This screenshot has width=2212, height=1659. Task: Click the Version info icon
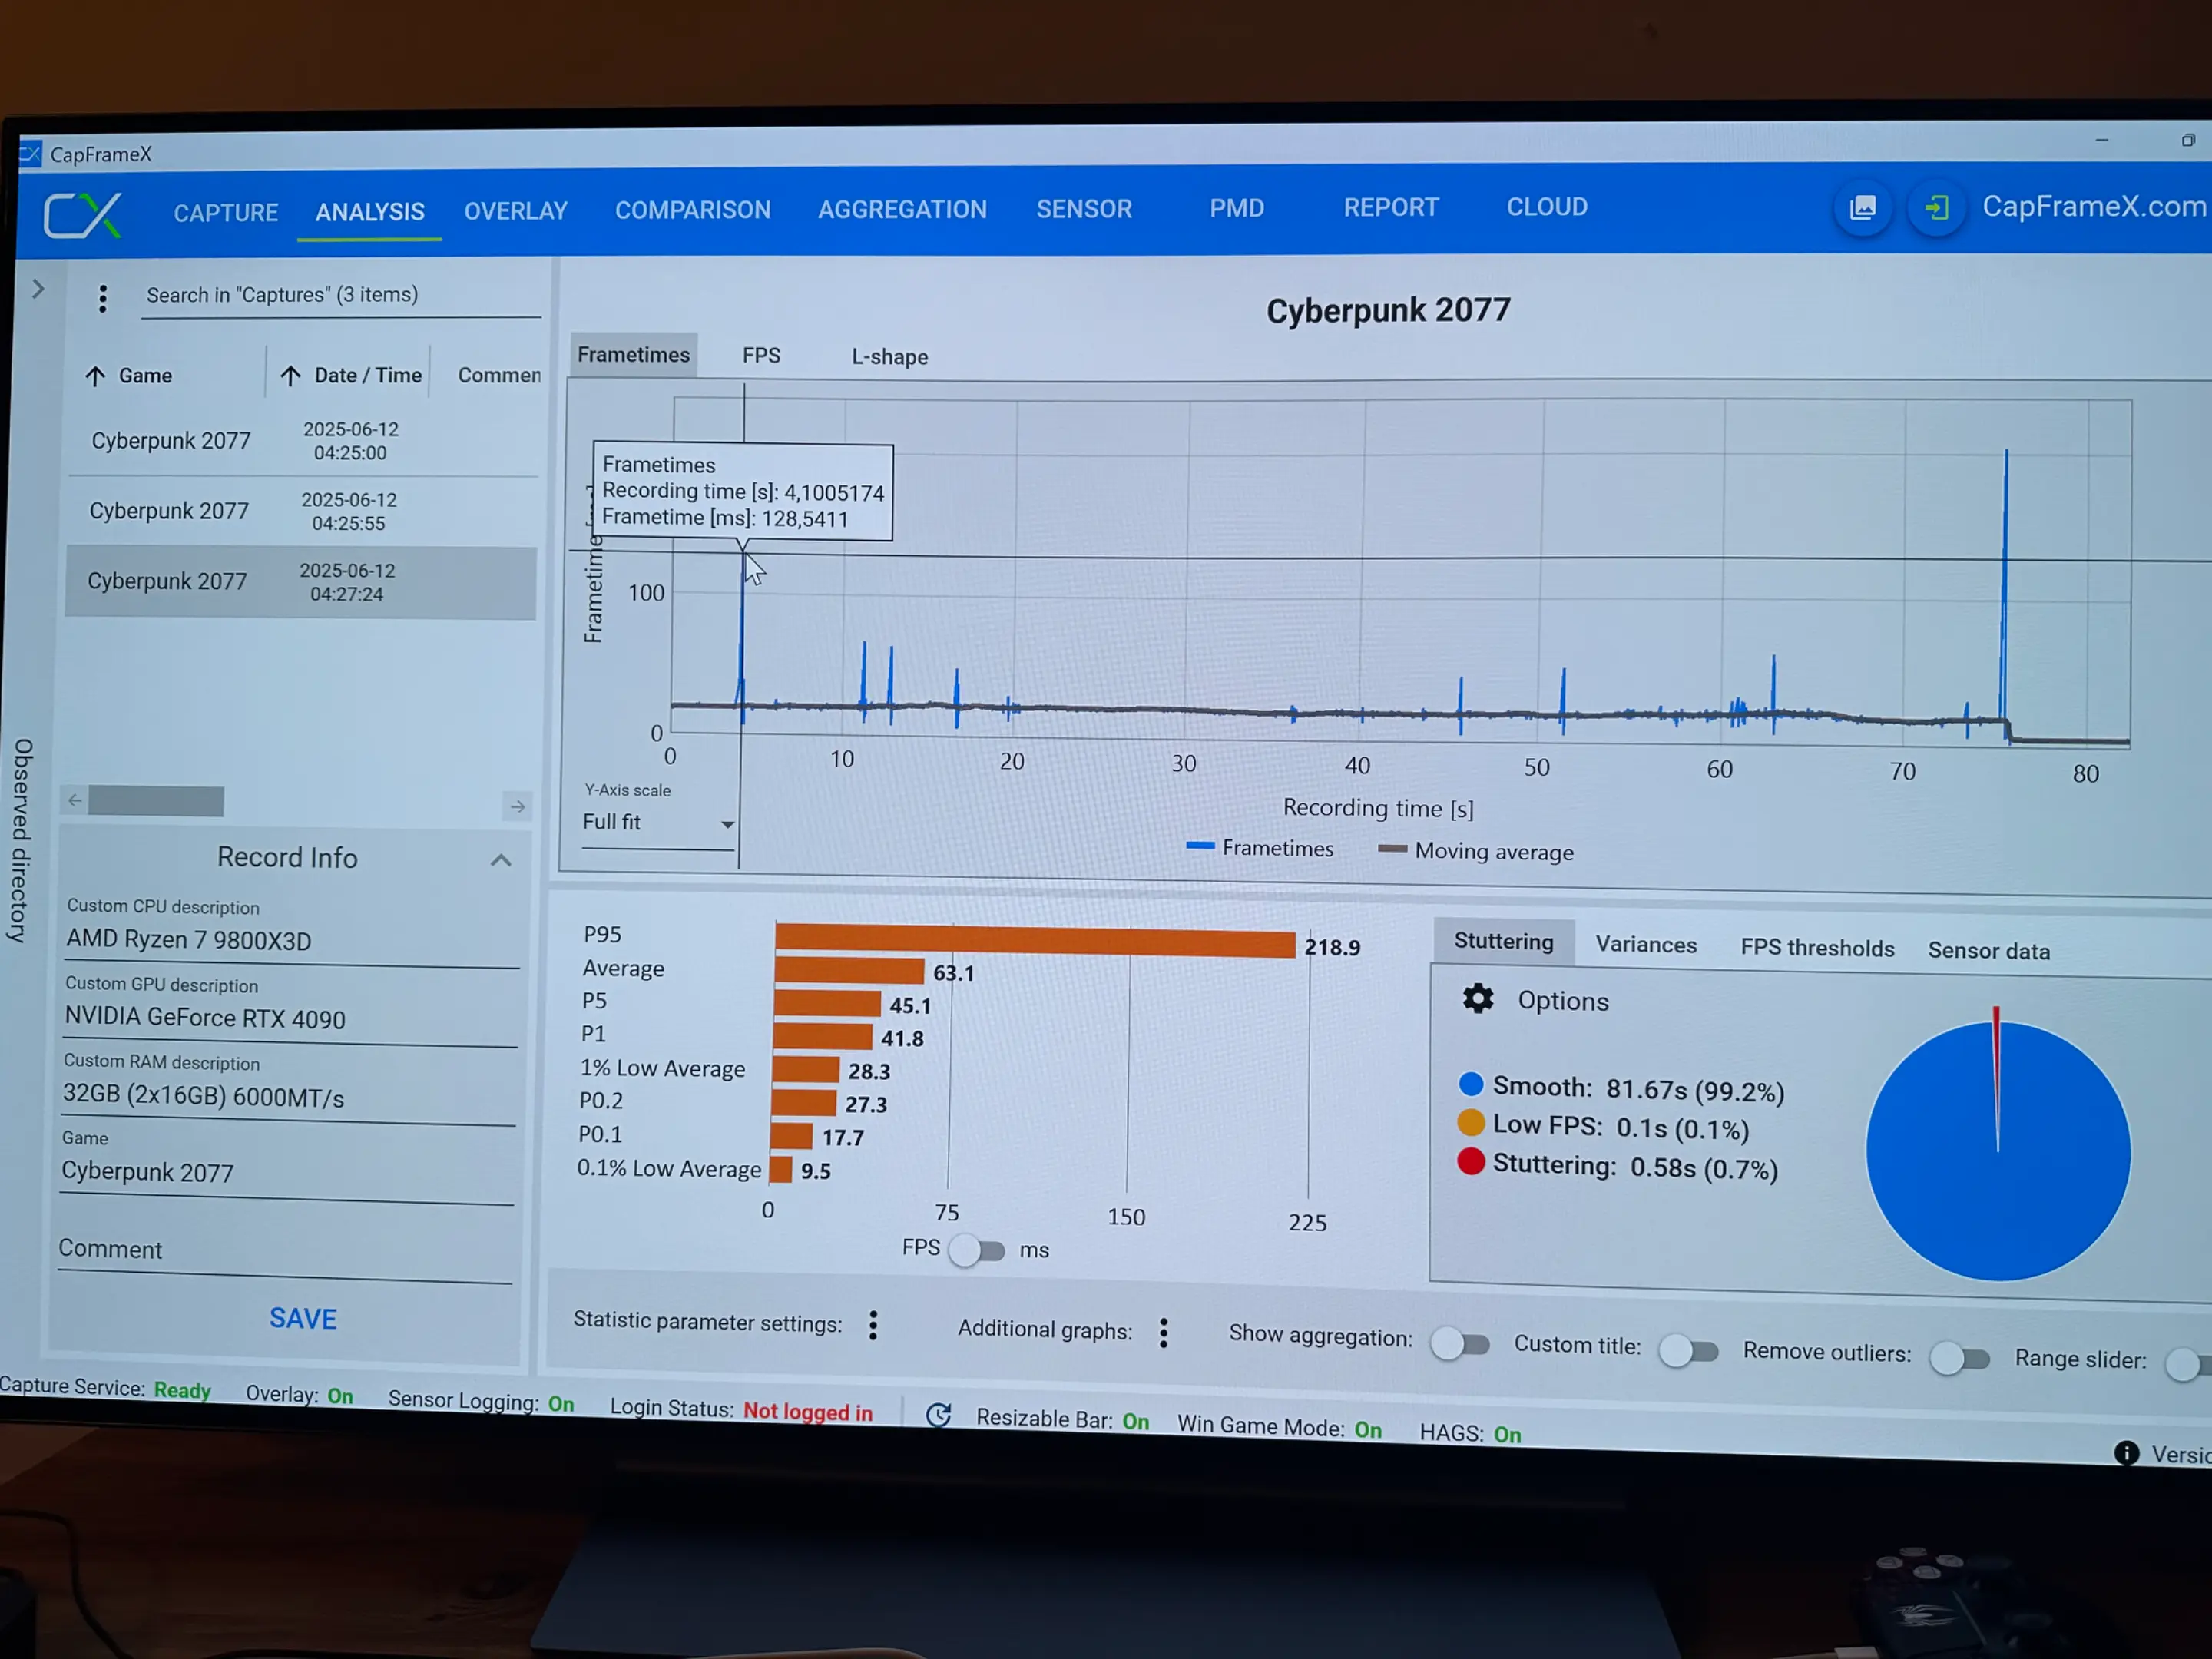click(x=2127, y=1453)
